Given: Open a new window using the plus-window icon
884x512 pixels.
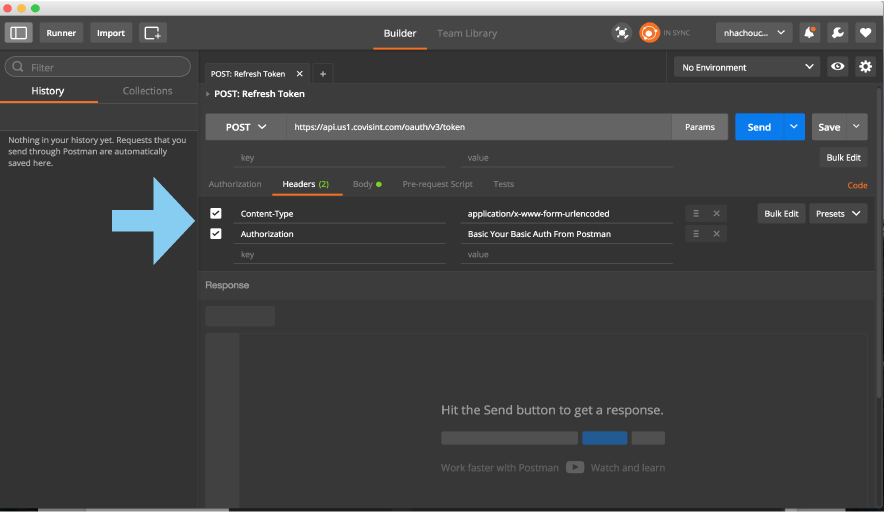Looking at the screenshot, I should point(153,33).
